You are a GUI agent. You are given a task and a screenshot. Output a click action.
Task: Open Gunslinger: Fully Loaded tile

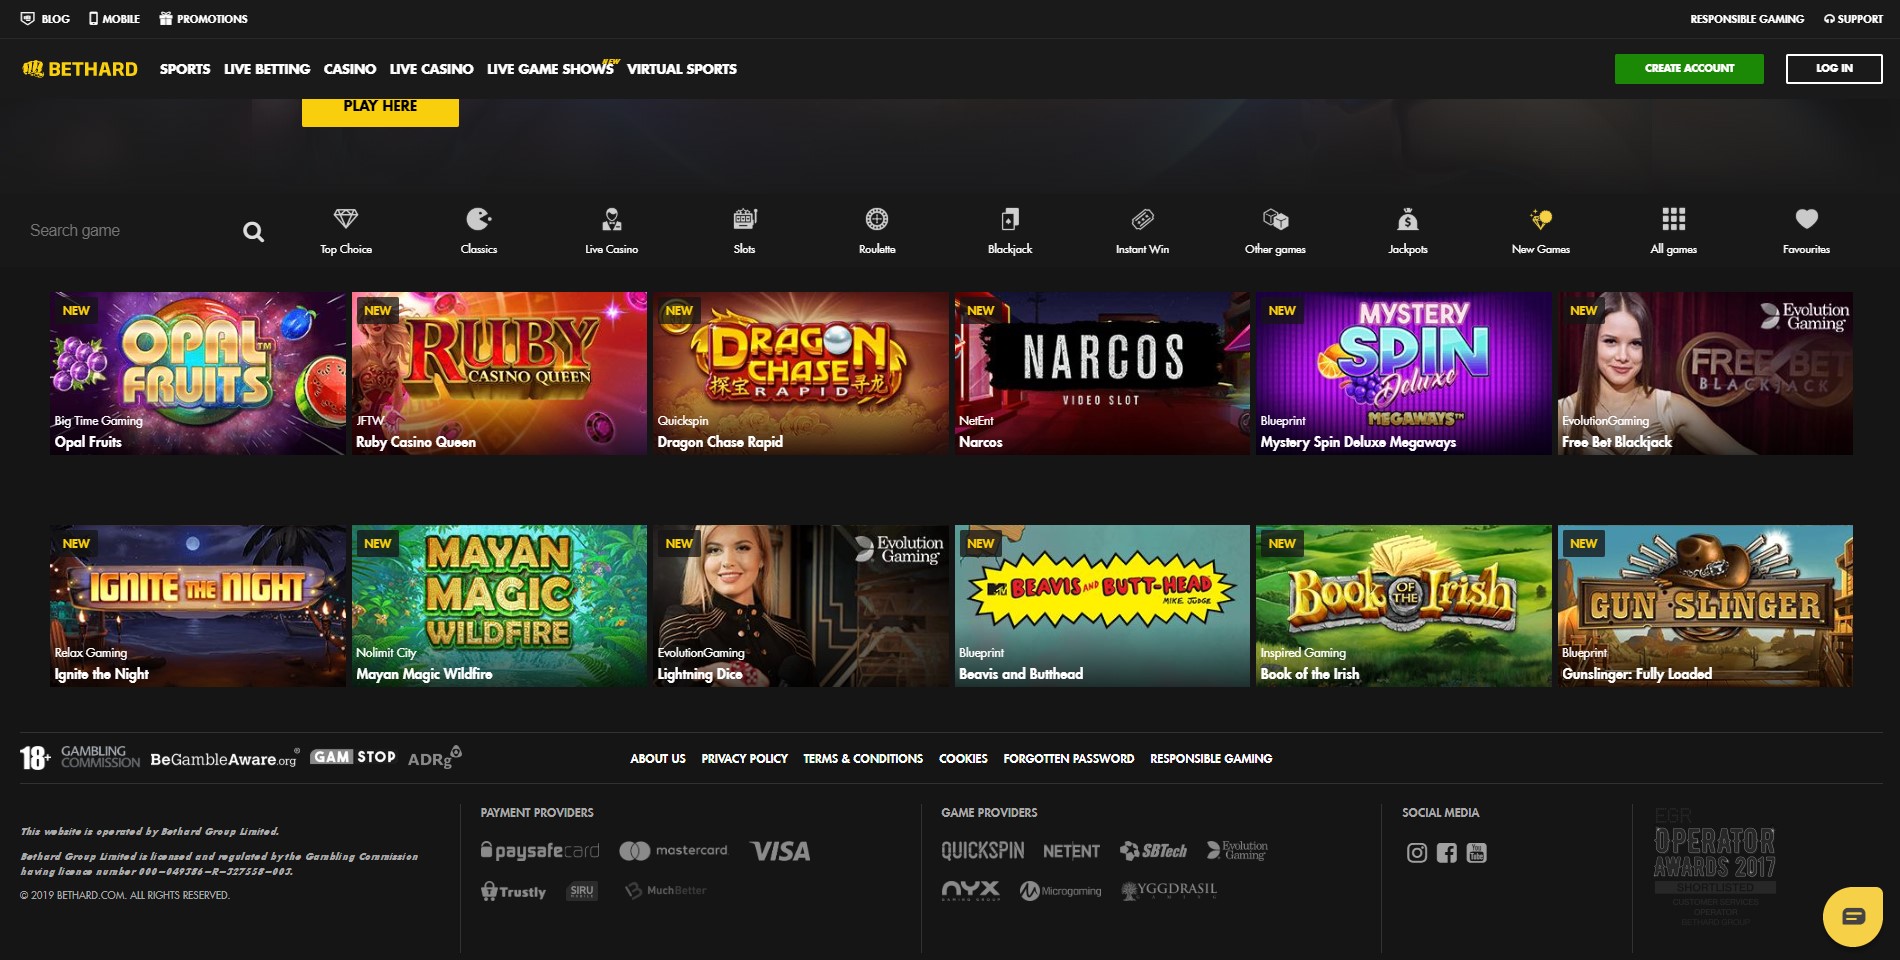tap(1705, 606)
